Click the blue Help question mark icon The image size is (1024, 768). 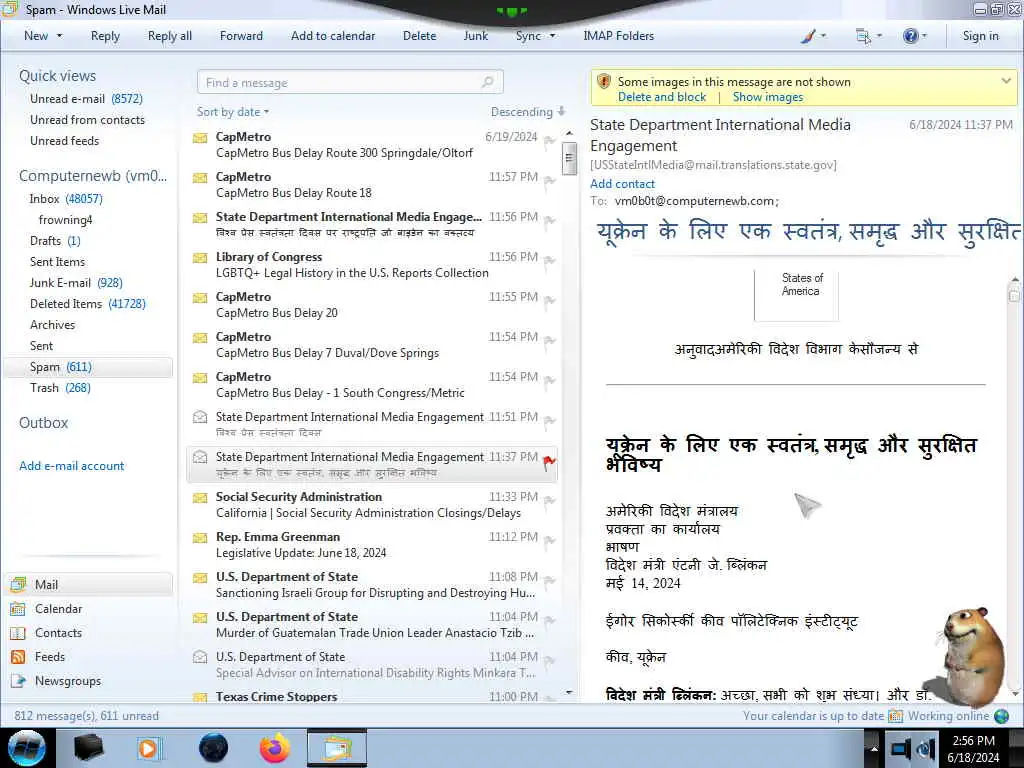point(910,37)
